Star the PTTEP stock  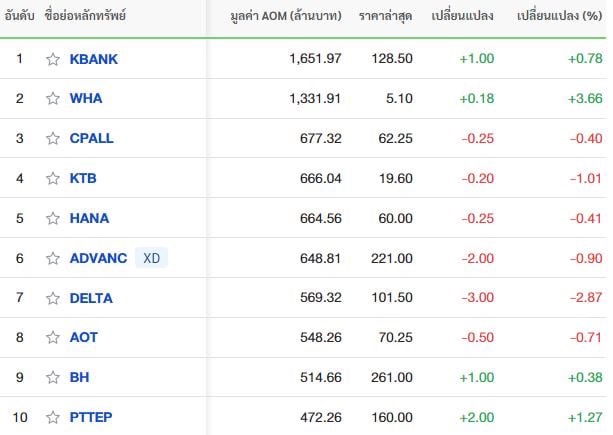(53, 417)
